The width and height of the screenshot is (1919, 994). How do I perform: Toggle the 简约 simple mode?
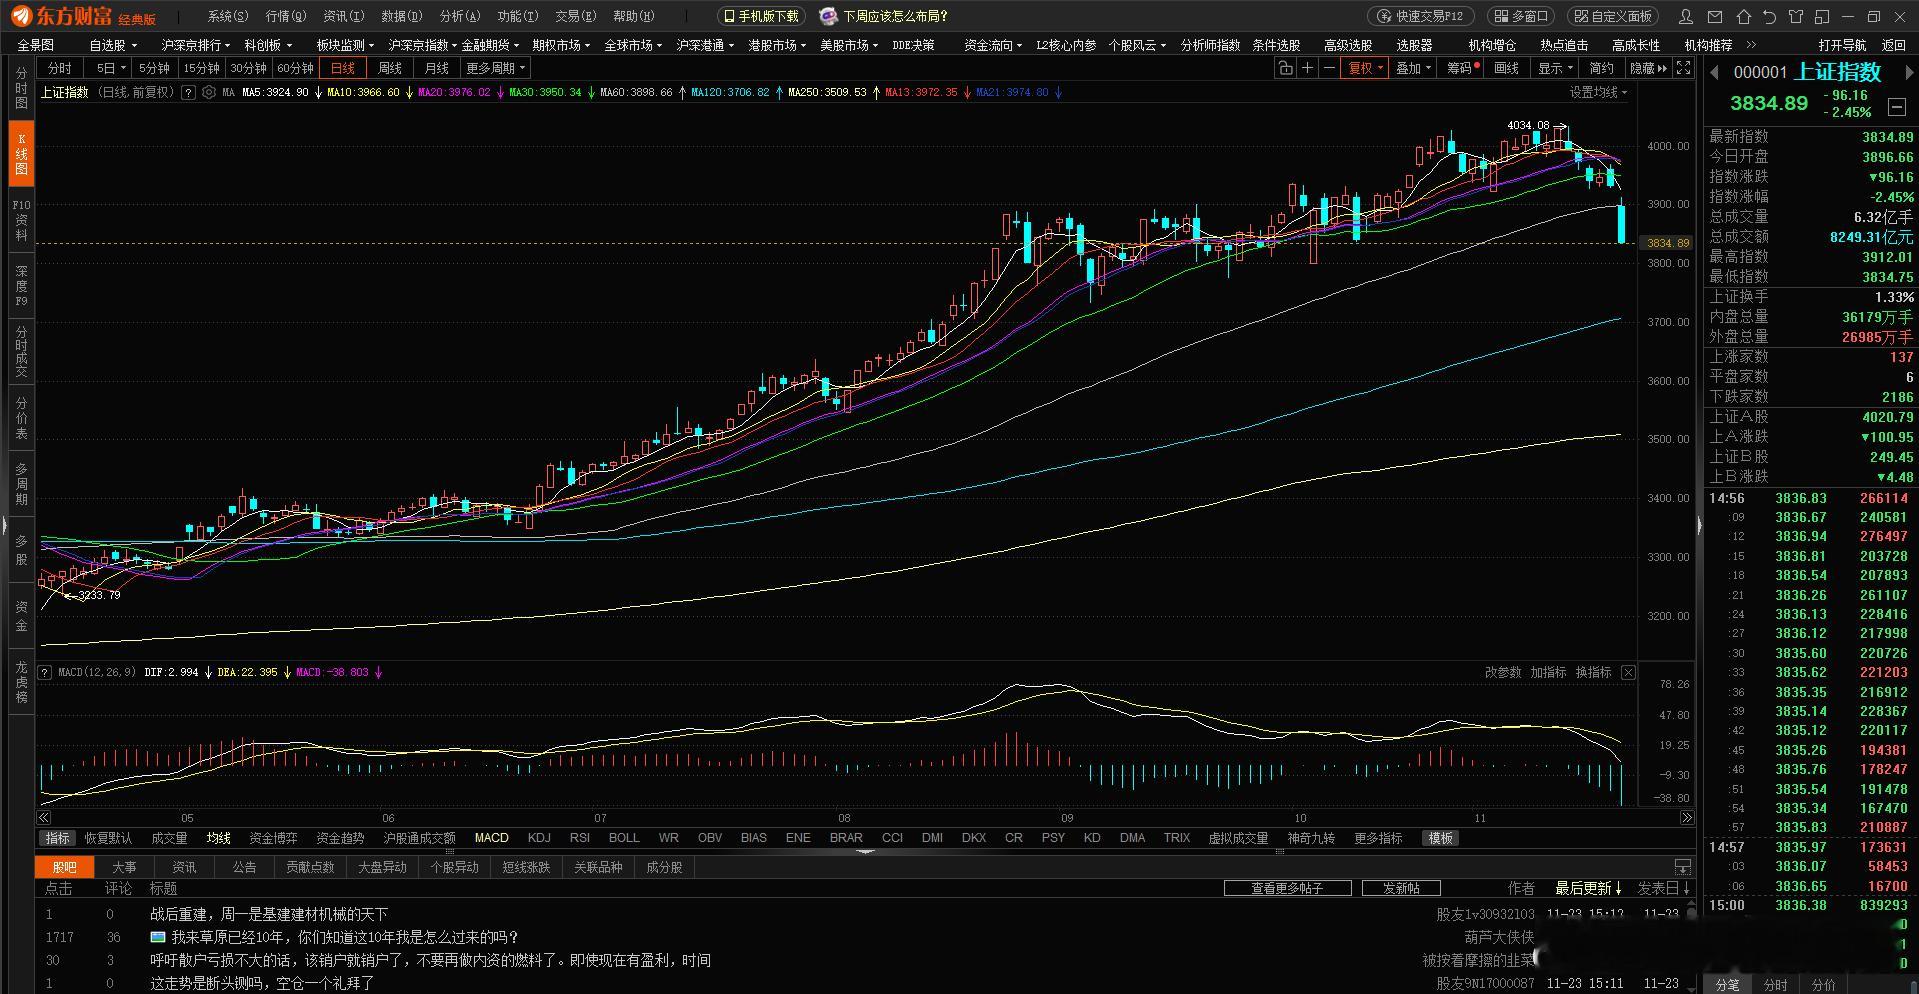coord(1602,68)
